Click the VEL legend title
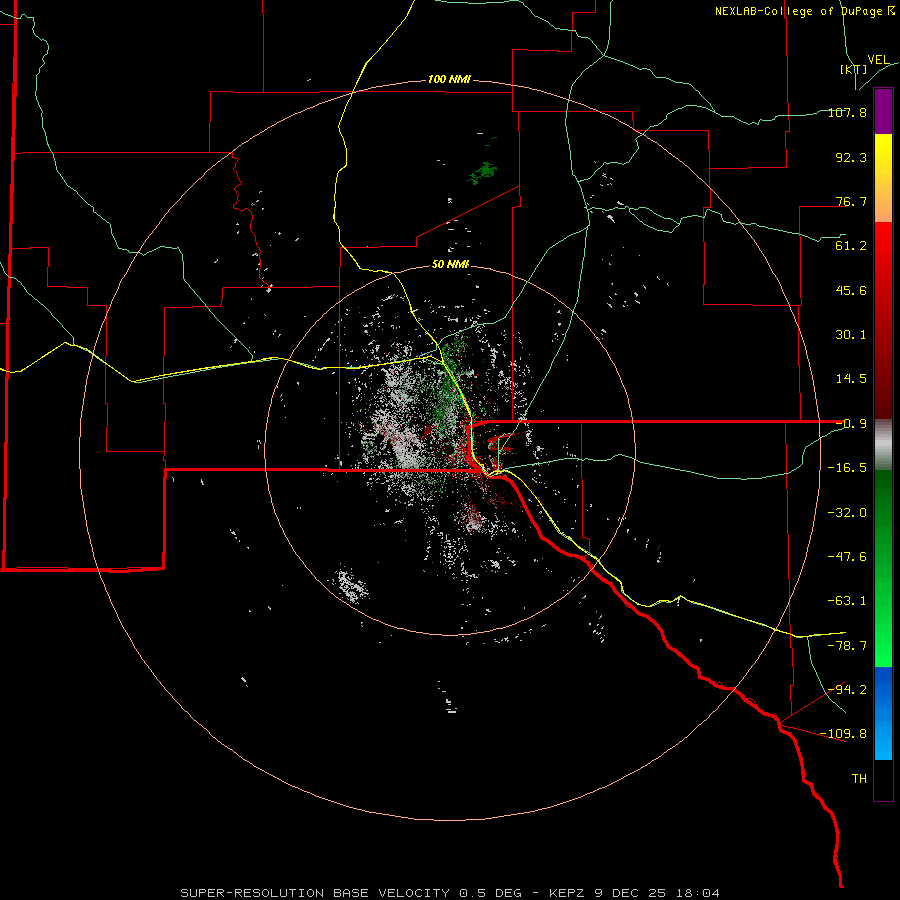The image size is (900, 900). point(878,60)
